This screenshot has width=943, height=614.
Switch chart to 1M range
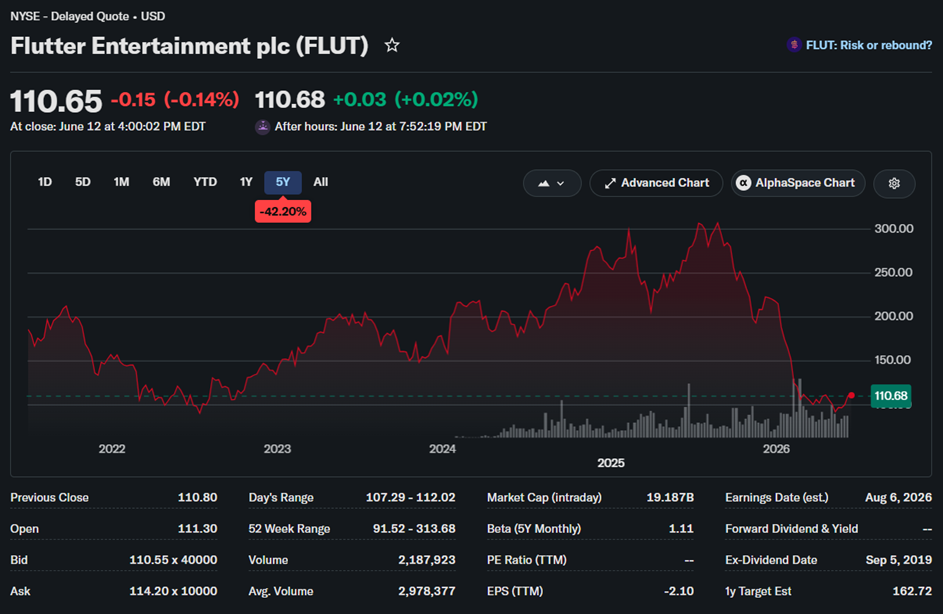coord(121,182)
